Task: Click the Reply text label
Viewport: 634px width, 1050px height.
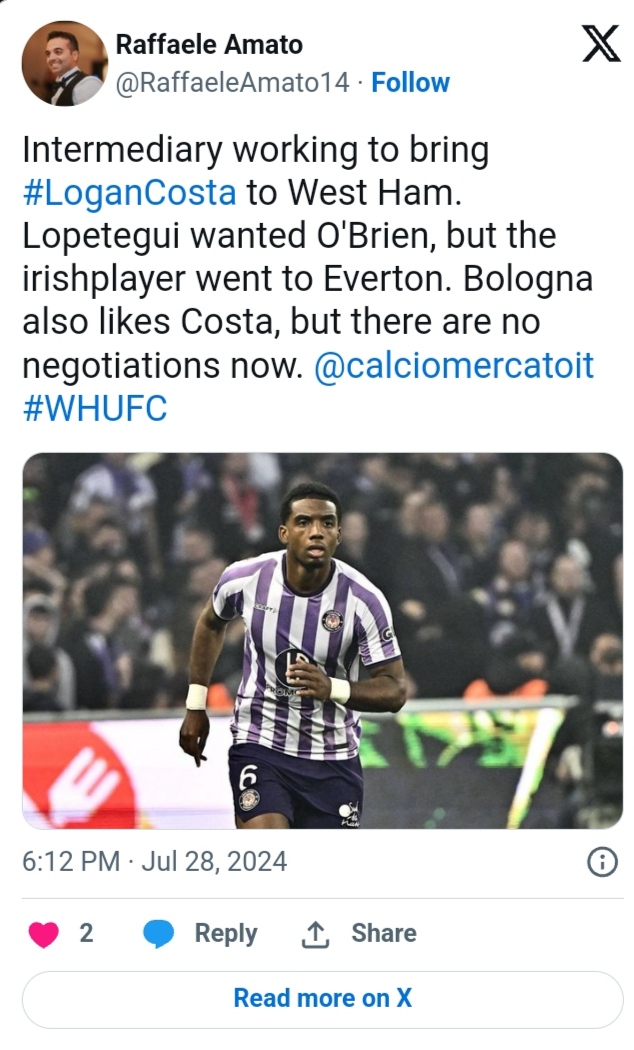Action: 226,933
